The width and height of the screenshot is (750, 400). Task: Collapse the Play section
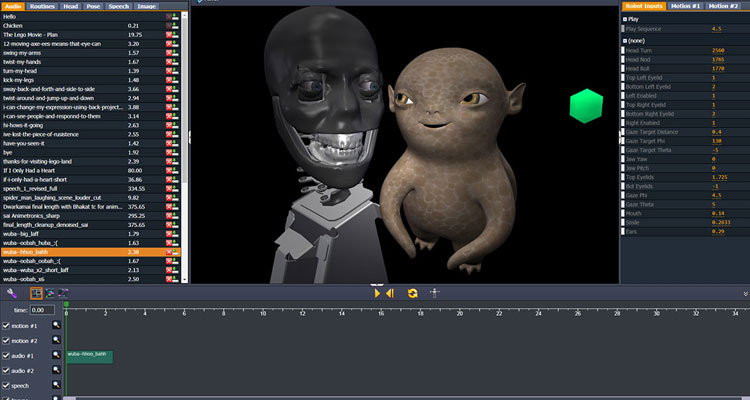pyautogui.click(x=625, y=18)
